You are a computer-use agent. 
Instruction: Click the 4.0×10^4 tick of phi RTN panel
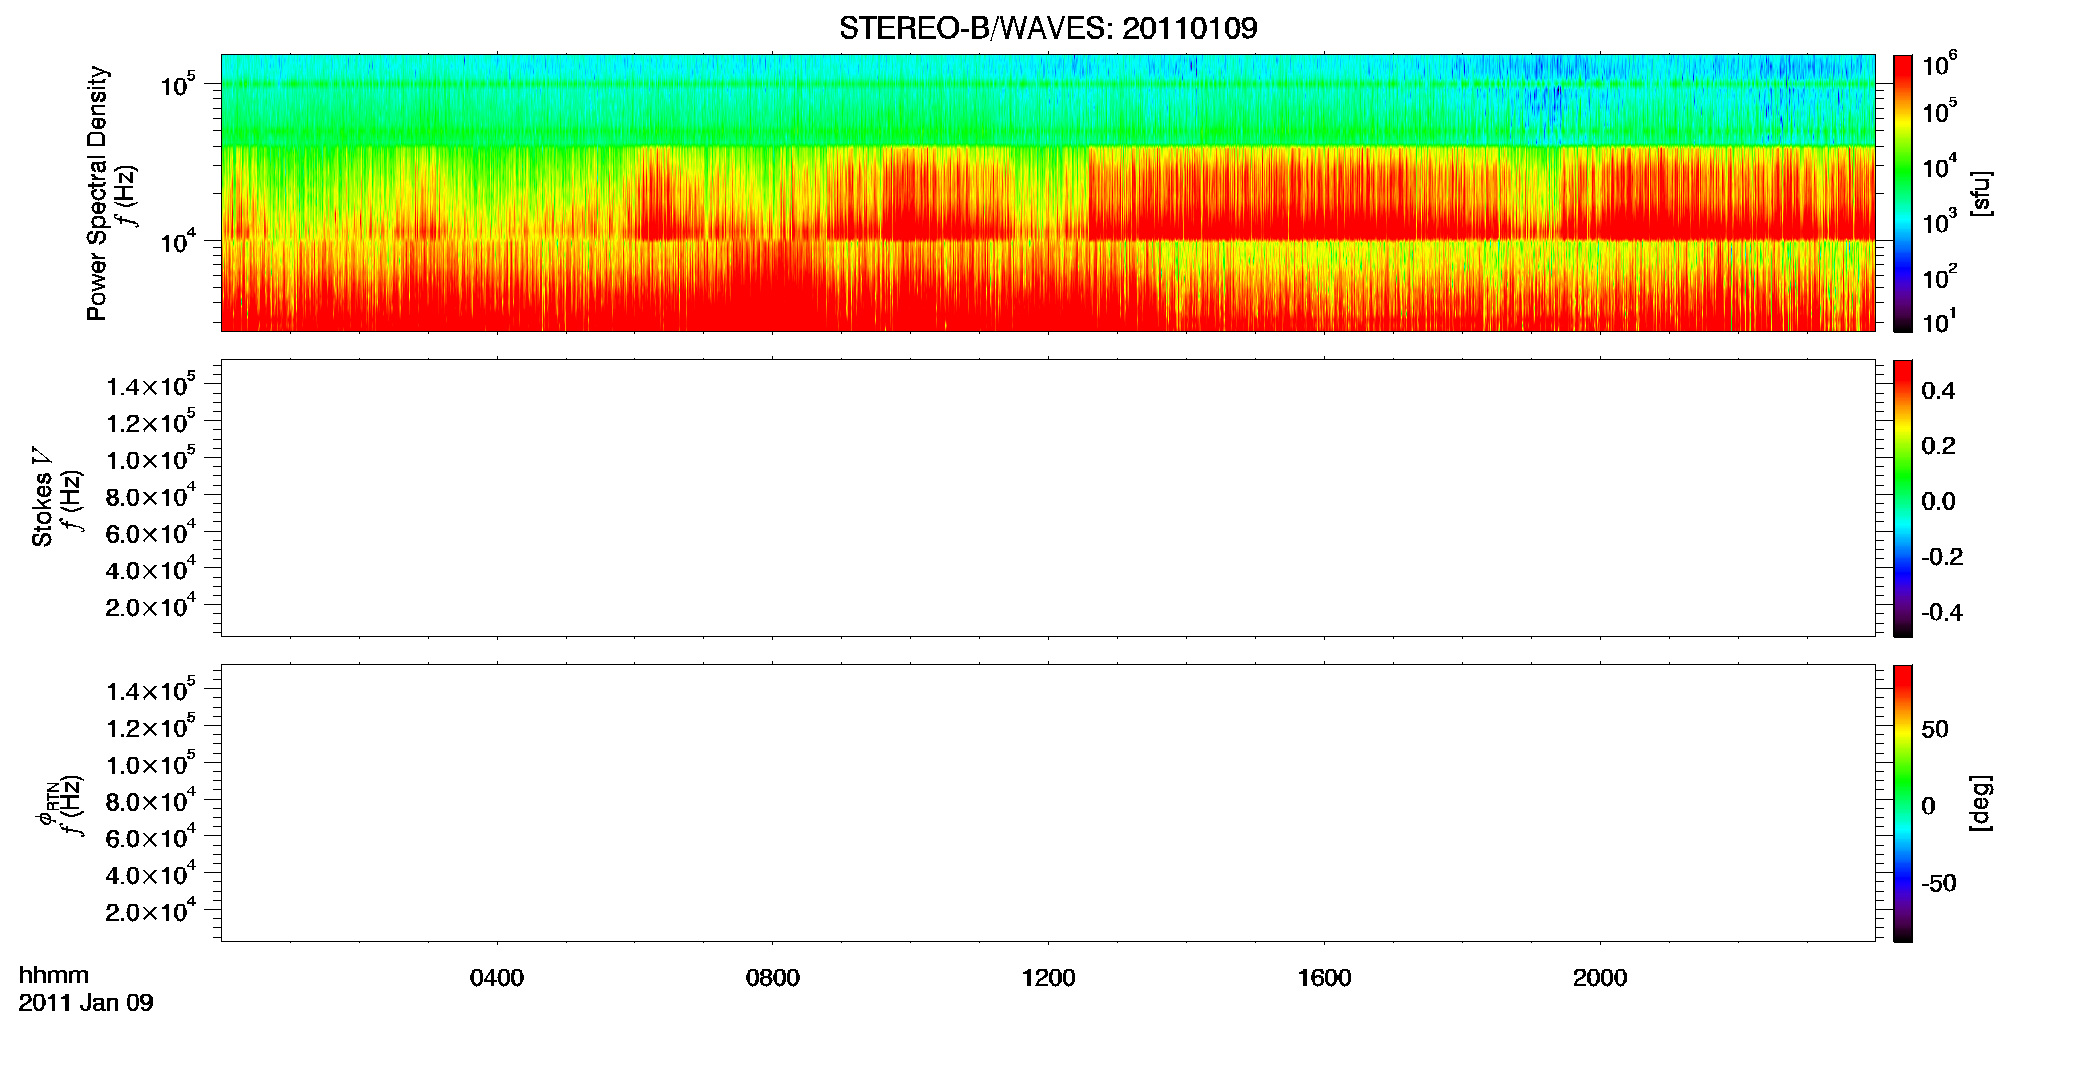click(151, 874)
